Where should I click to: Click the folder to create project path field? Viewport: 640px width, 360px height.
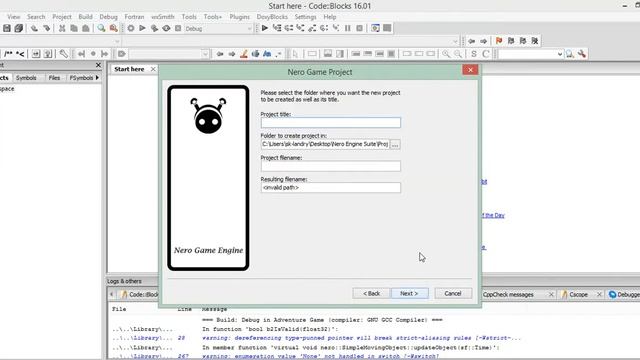pyautogui.click(x=325, y=144)
